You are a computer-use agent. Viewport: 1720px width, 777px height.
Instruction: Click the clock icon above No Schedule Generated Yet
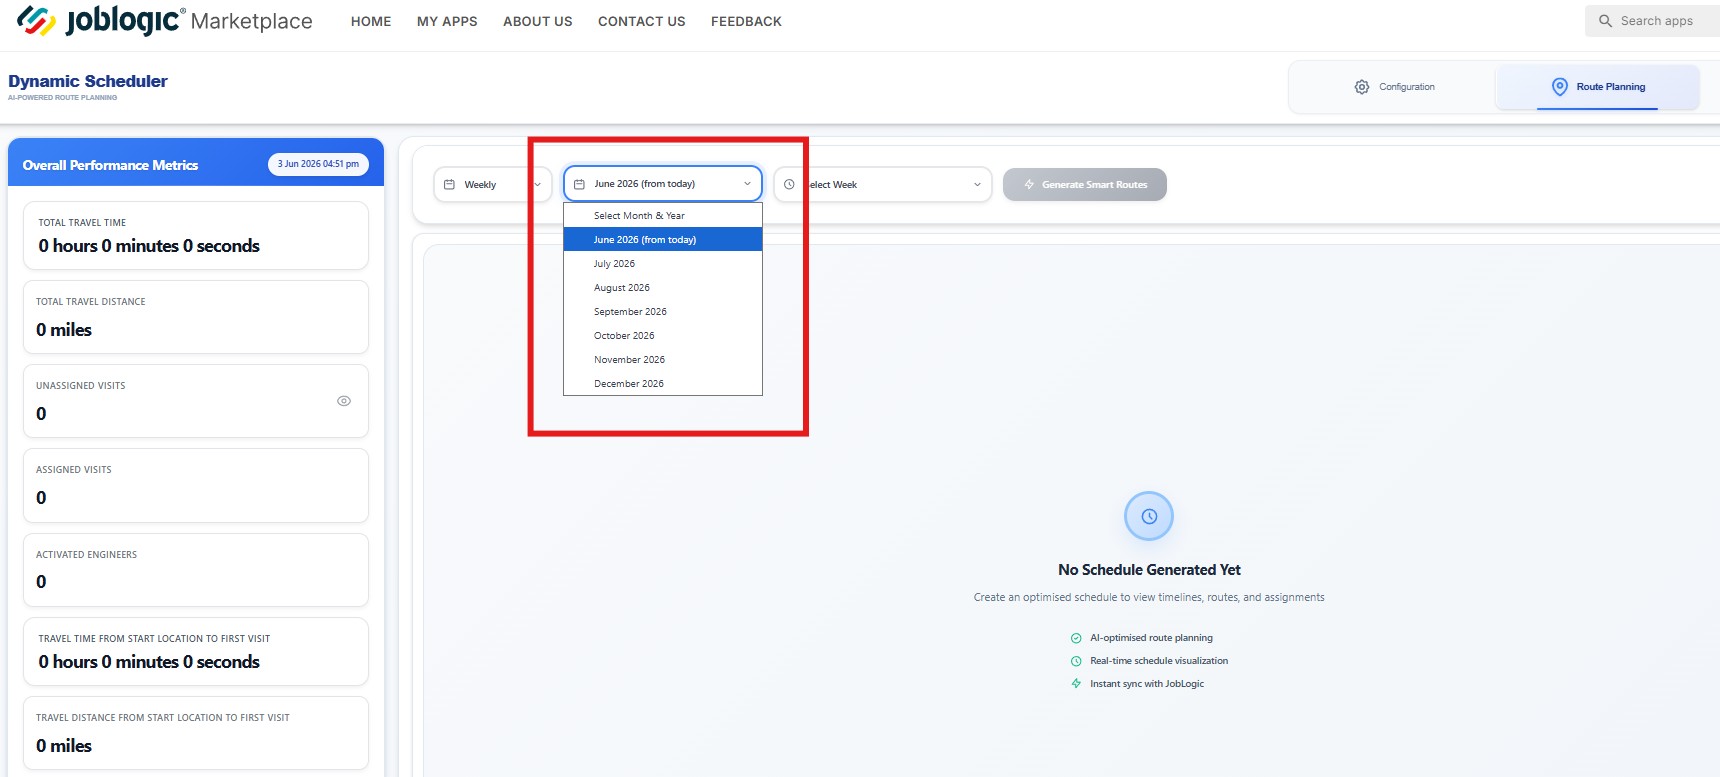[x=1149, y=516]
